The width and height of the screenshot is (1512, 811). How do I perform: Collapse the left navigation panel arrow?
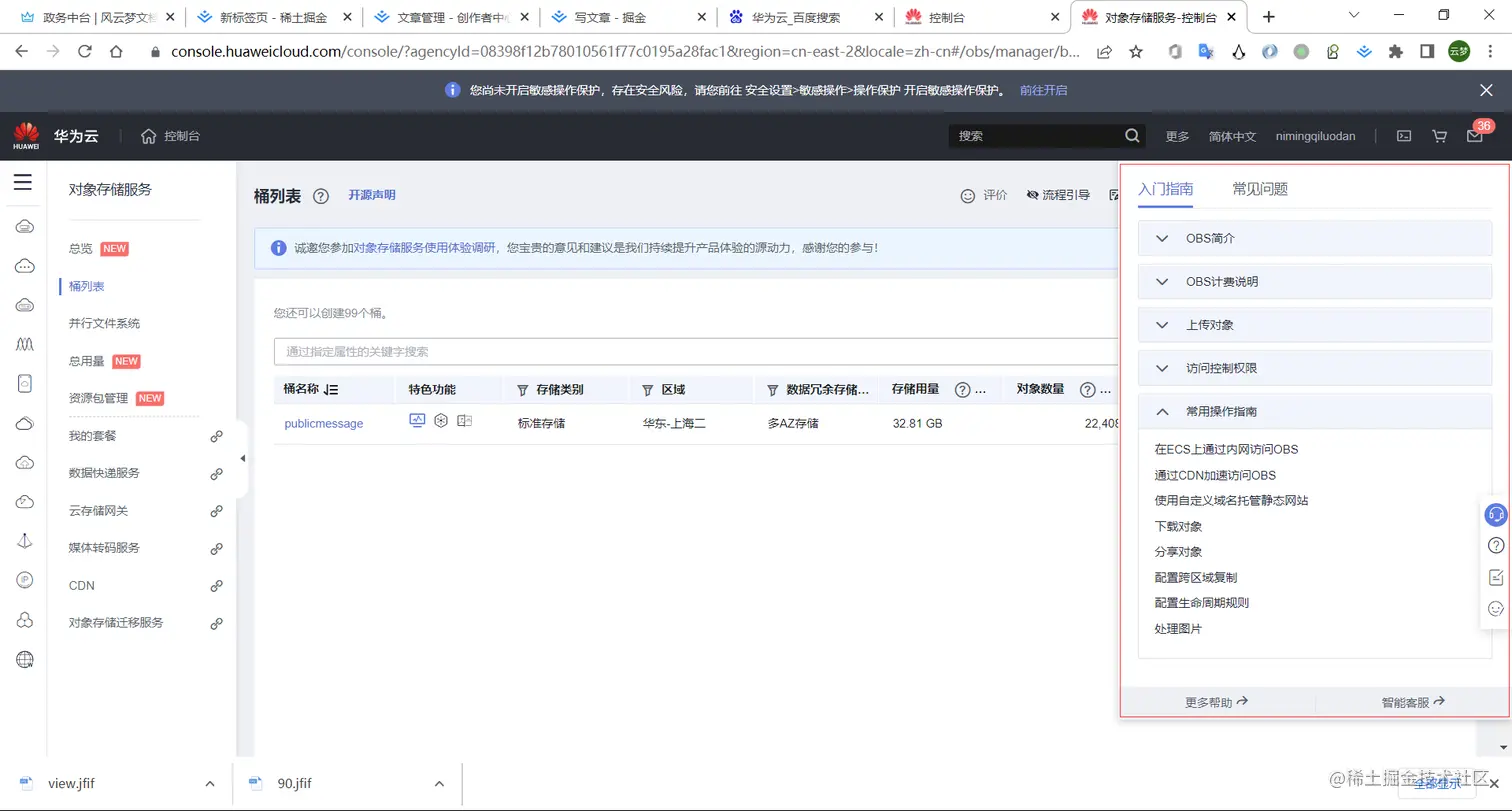pyautogui.click(x=242, y=458)
